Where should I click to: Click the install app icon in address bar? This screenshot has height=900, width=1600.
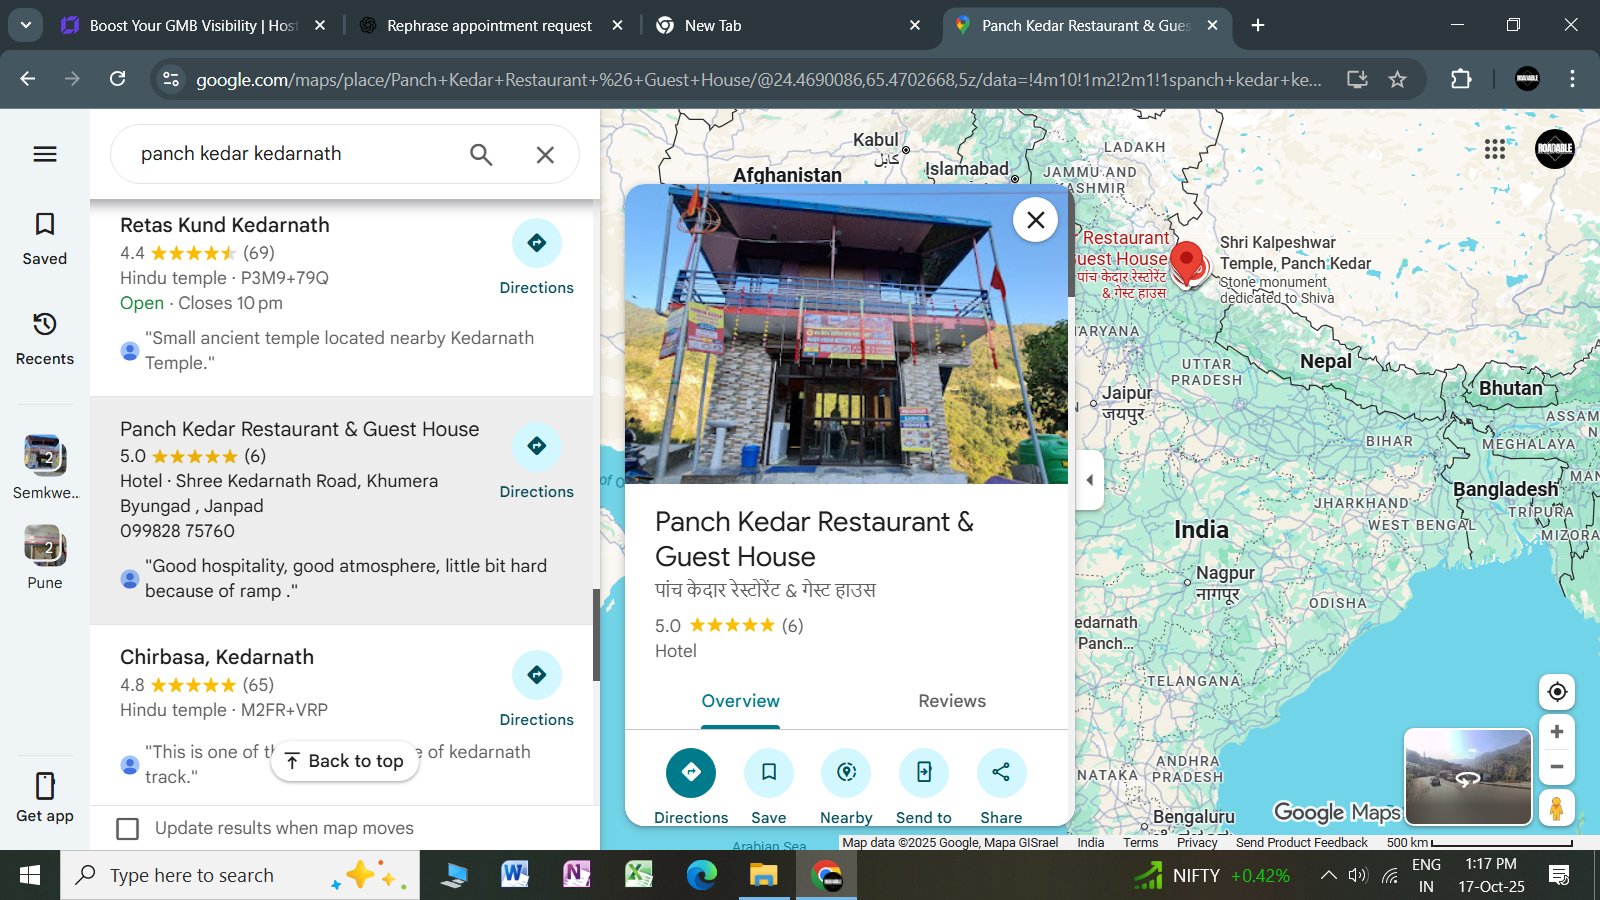point(1357,79)
